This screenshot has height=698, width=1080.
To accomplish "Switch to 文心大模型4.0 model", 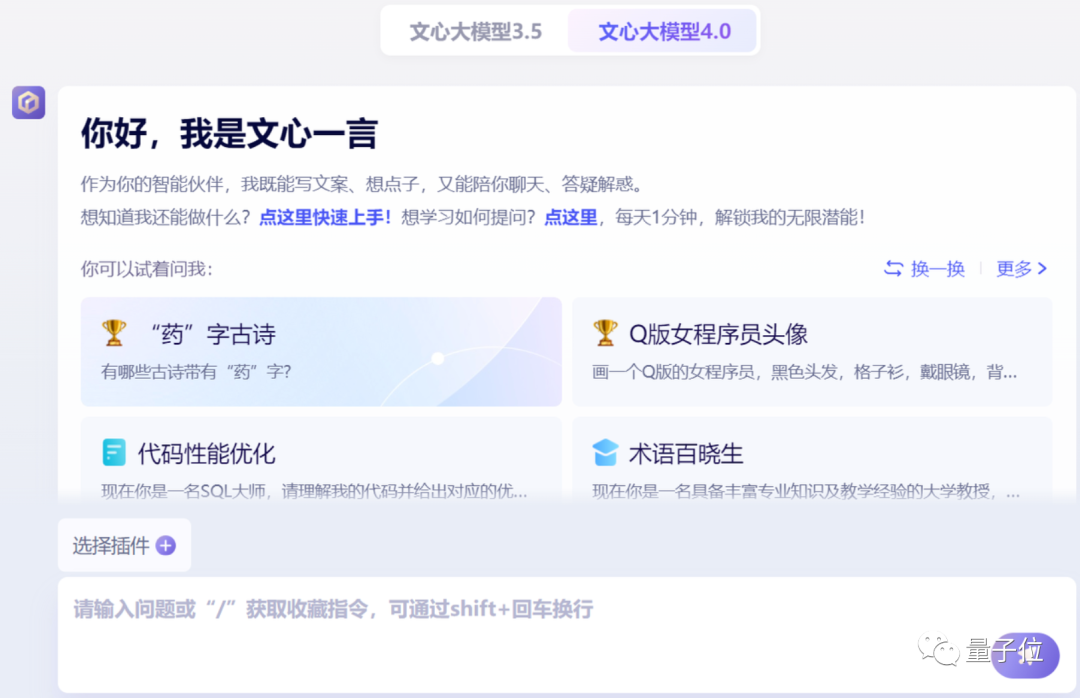I will point(663,31).
